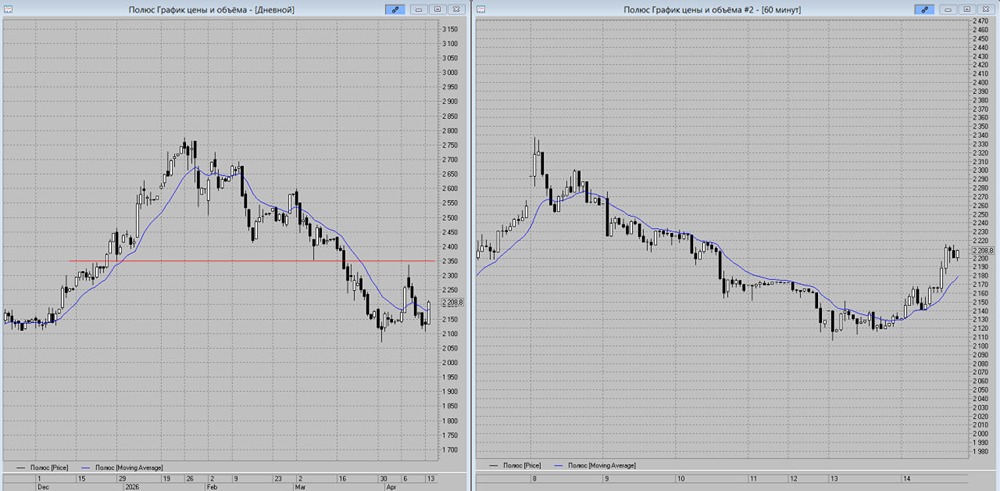Toggle the link pin button in the Дневной chart title bar
The width and height of the screenshot is (1000, 491).
[x=394, y=10]
